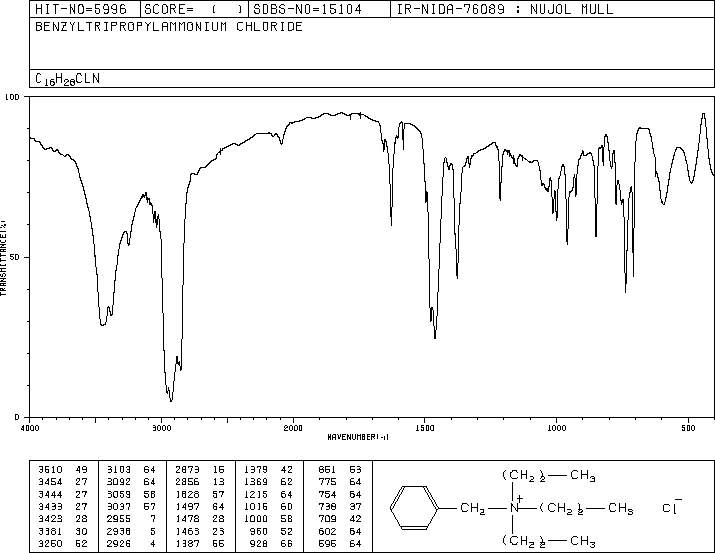Select peak value 3037 in the peak table
The image size is (715, 553).
[x=119, y=506]
